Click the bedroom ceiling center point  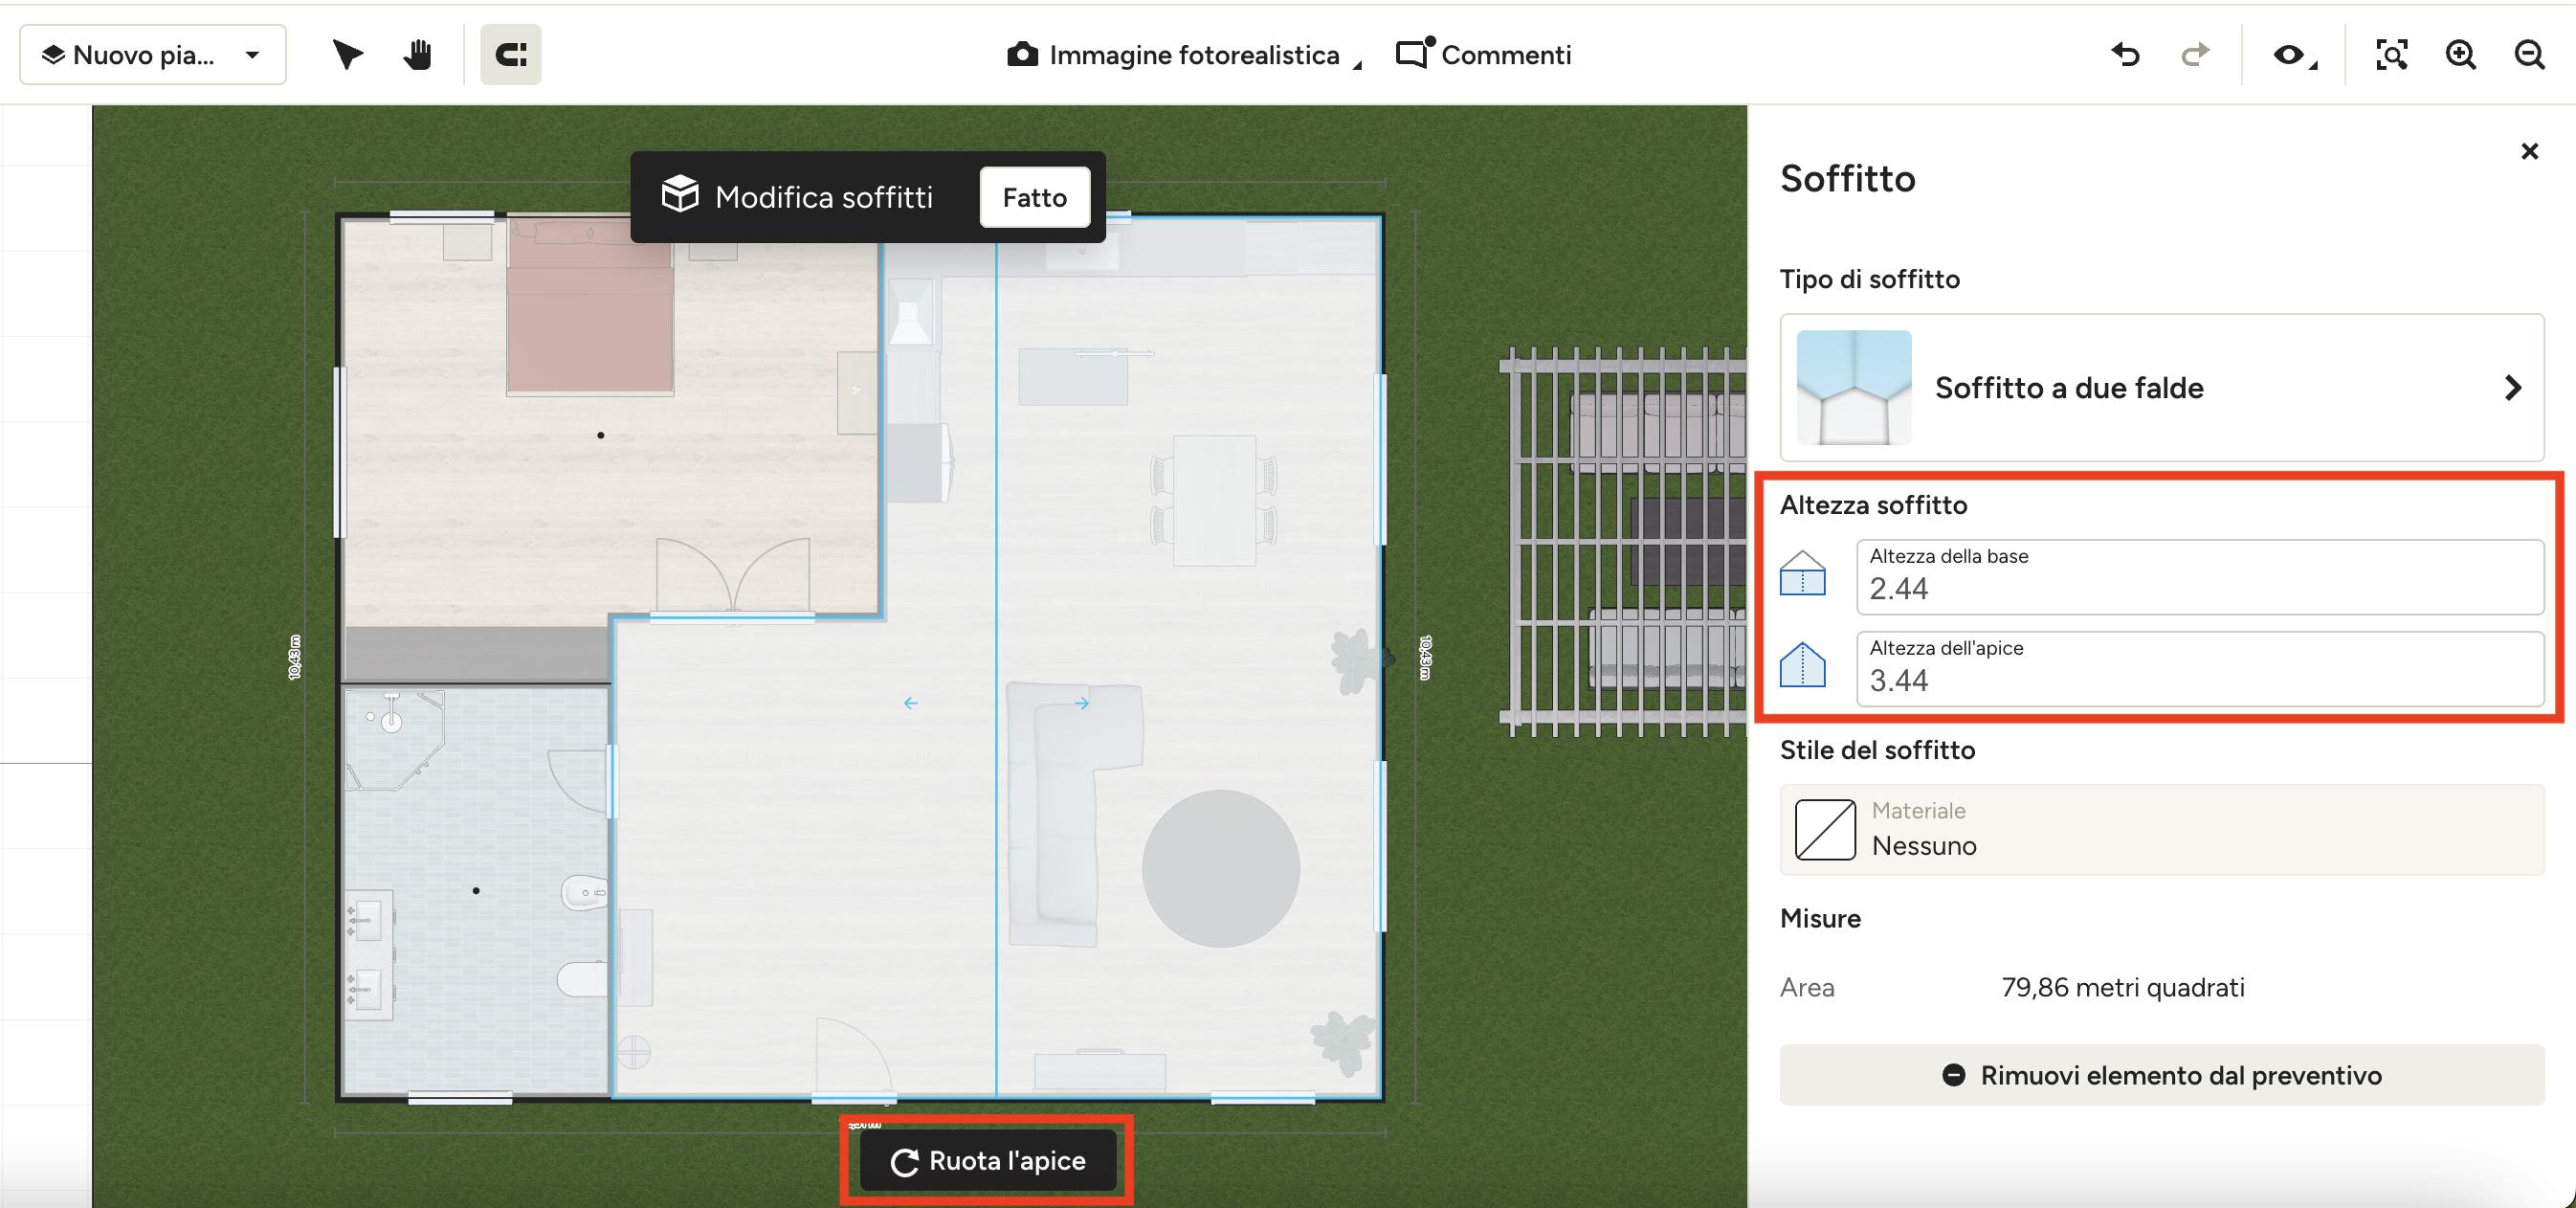tap(600, 435)
